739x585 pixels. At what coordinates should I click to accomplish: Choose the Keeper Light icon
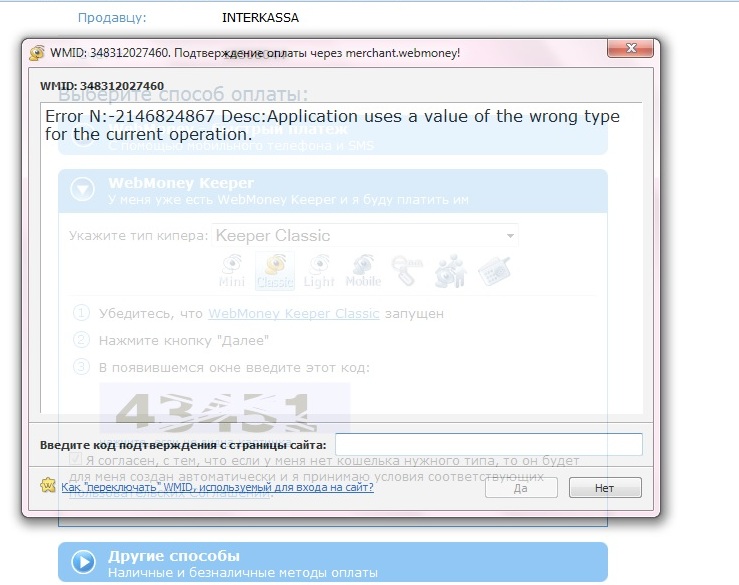click(x=319, y=270)
